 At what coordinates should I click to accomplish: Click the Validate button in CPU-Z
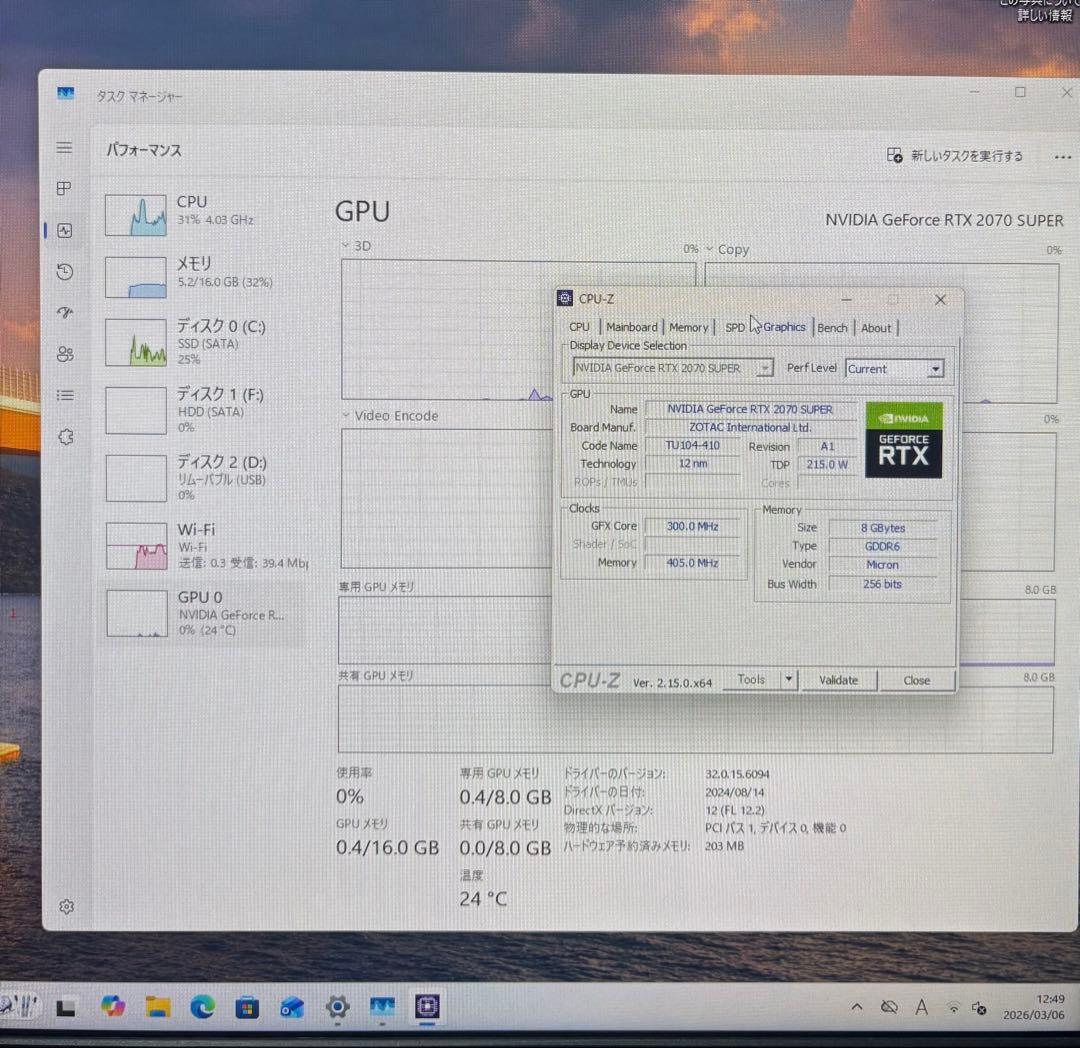pos(838,680)
